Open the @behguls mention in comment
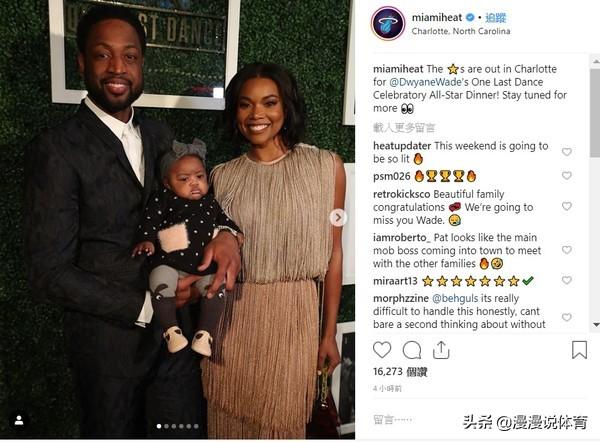The width and height of the screenshot is (600, 442). point(455,298)
